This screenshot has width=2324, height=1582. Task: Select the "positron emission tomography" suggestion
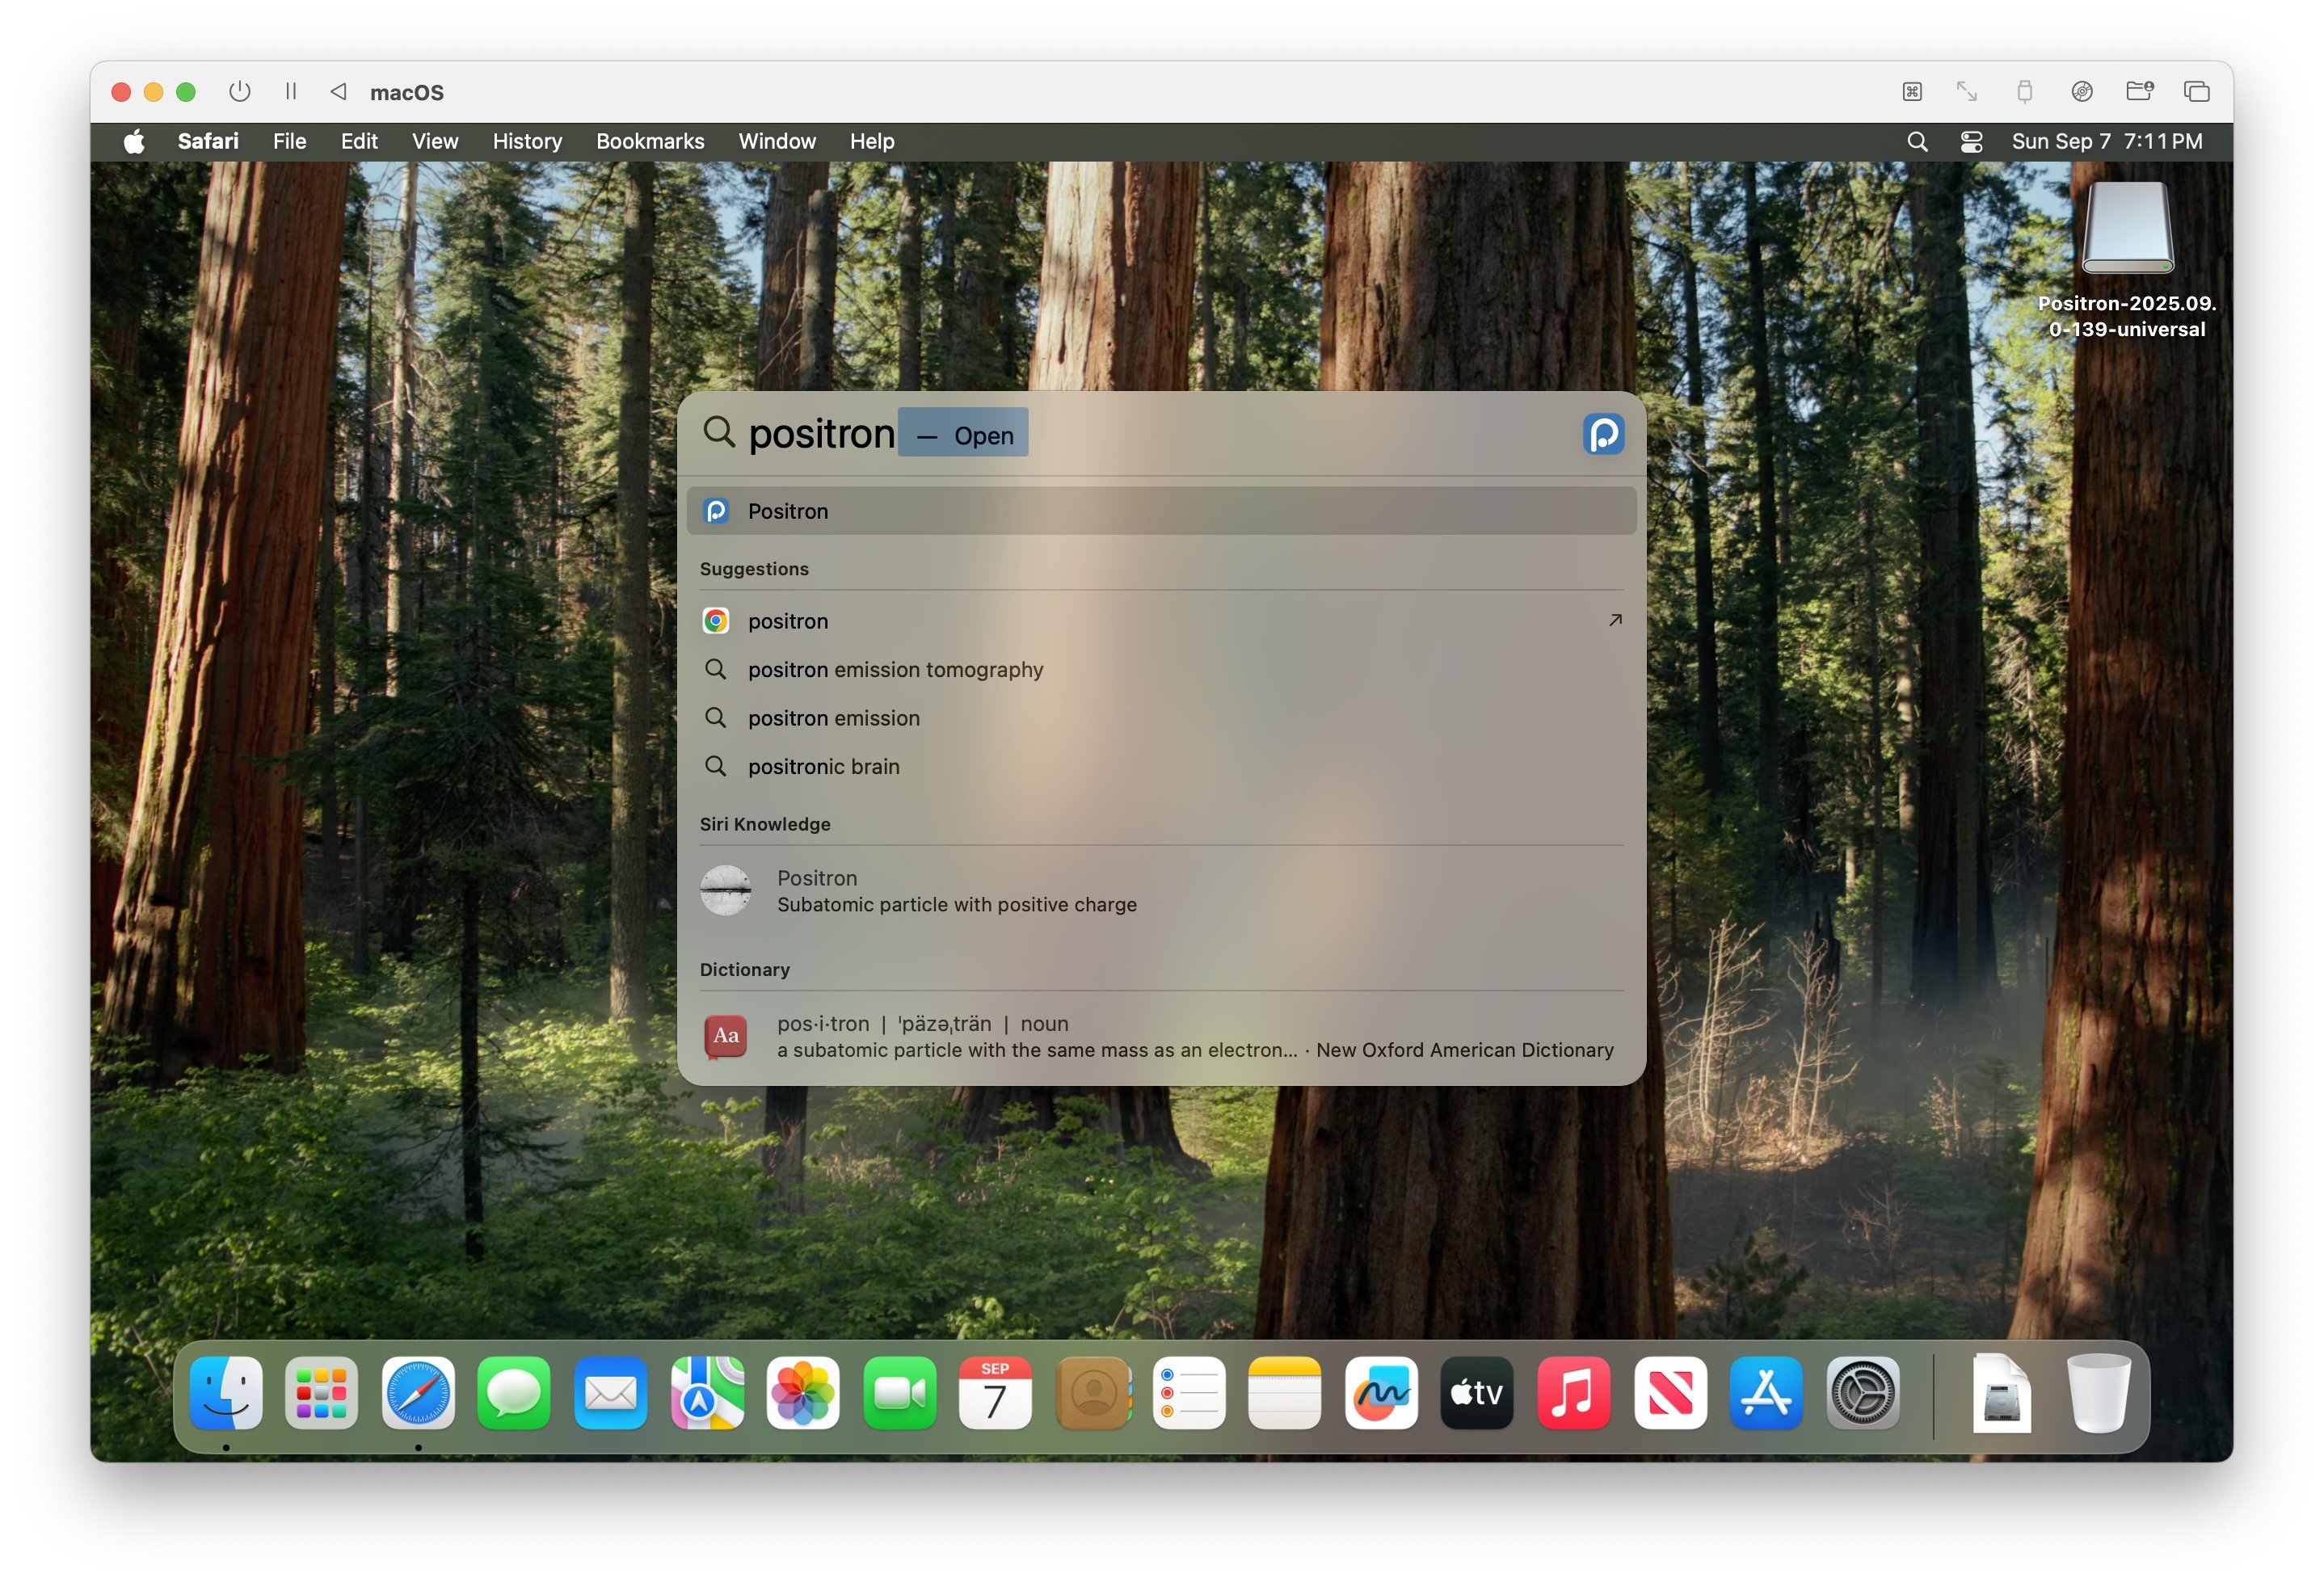click(1161, 669)
